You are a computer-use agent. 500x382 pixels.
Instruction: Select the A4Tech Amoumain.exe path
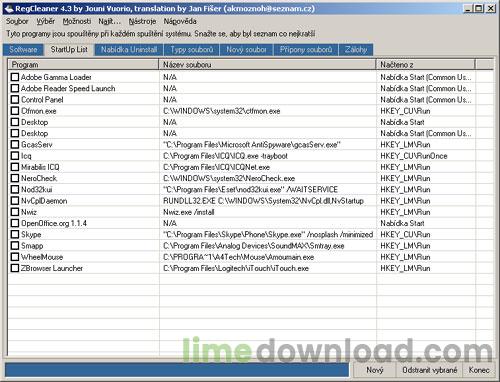[238, 257]
